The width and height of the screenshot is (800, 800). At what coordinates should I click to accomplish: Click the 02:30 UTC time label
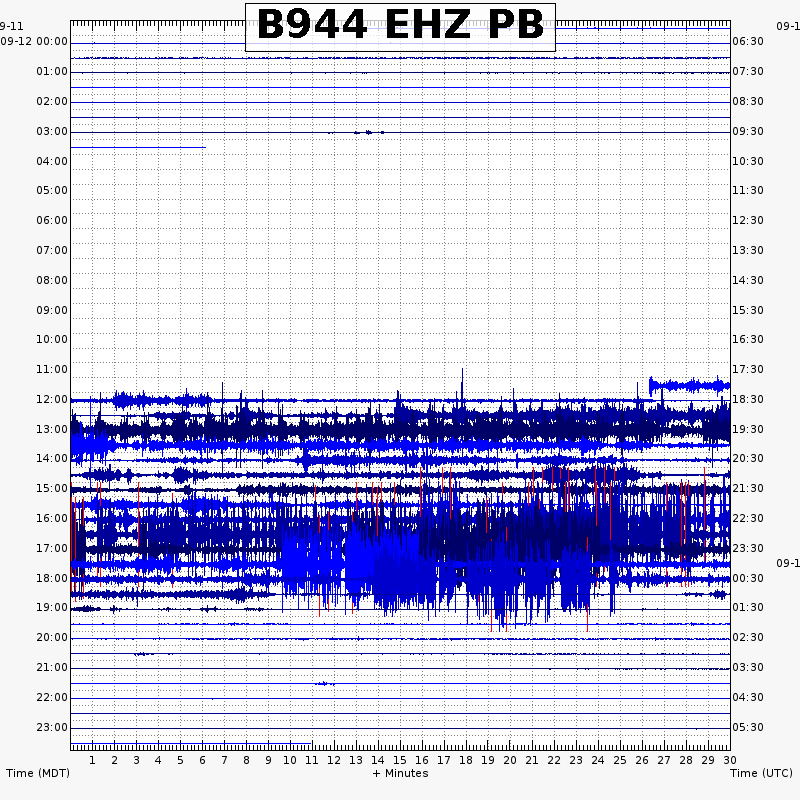point(748,638)
